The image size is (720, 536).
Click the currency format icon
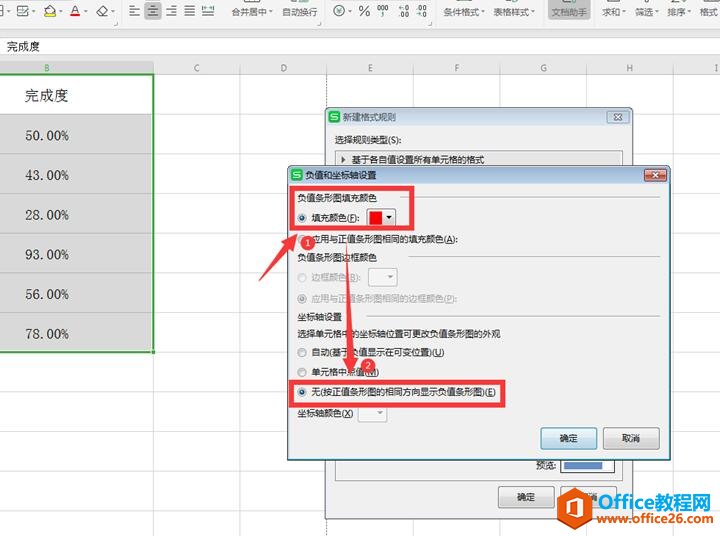click(339, 11)
